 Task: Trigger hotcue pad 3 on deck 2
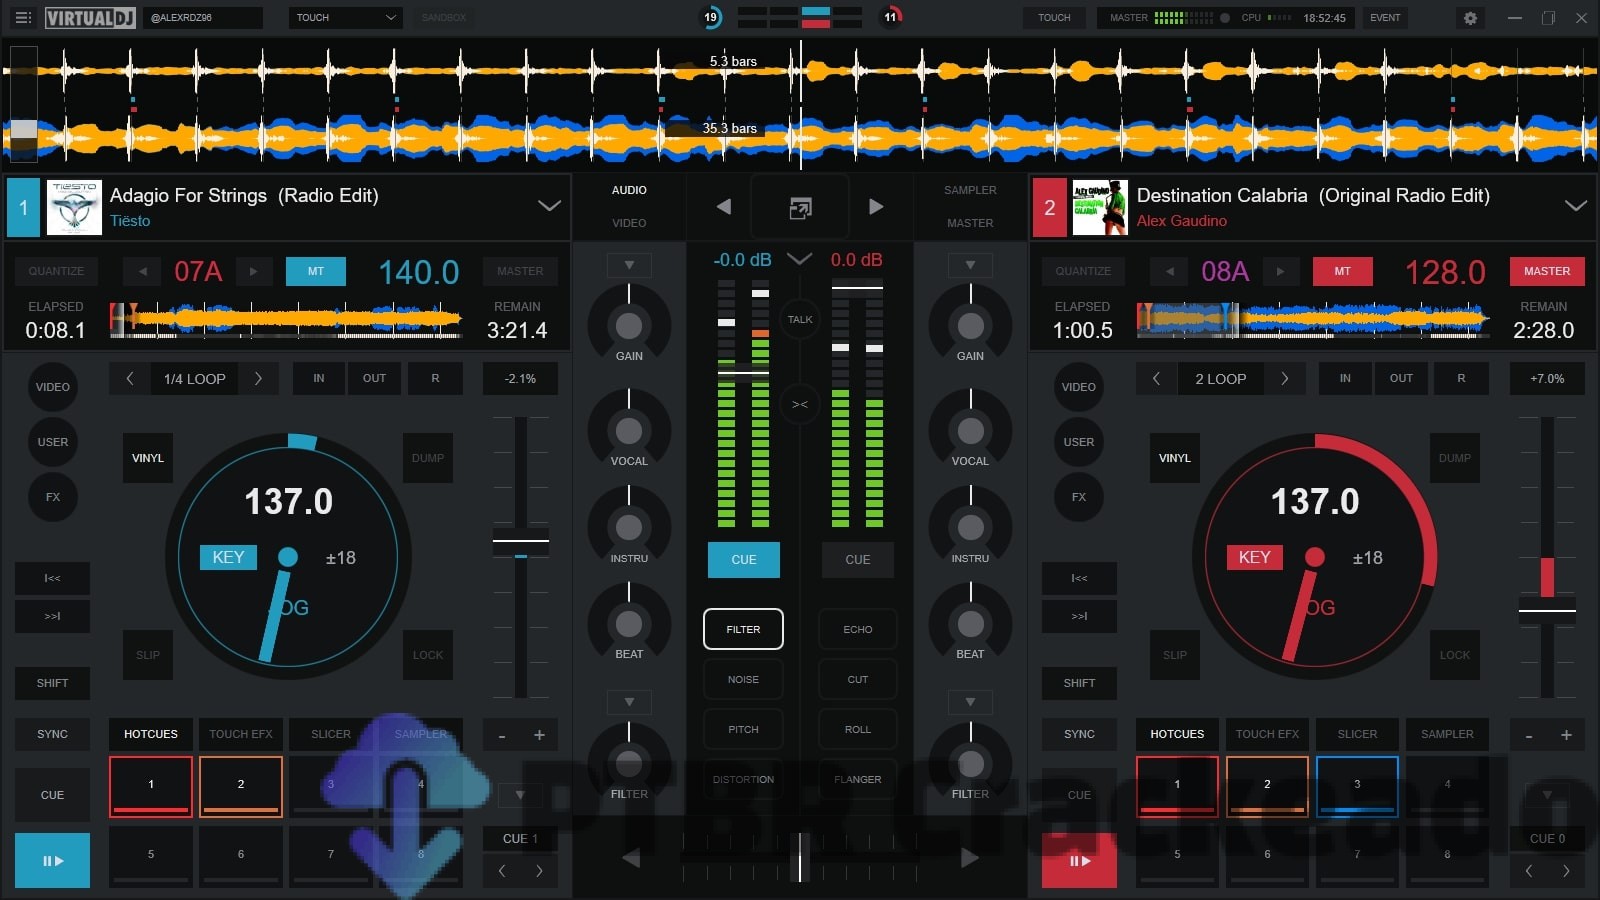pyautogui.click(x=1357, y=785)
